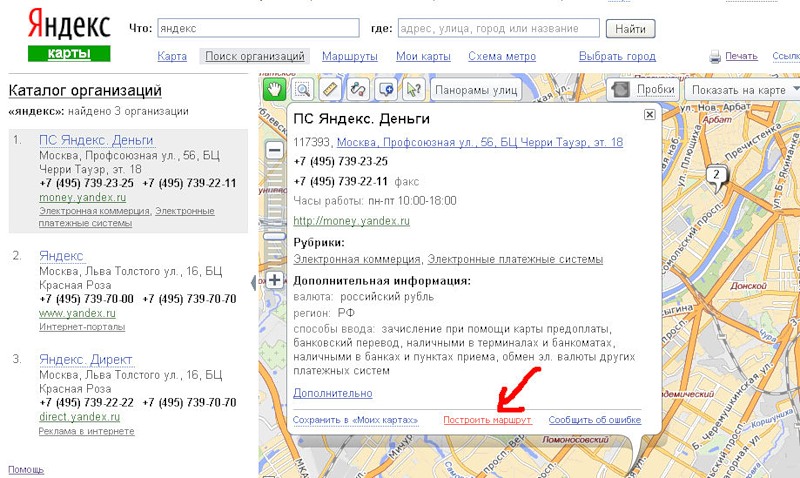
Task: Select the what's-here pointer tool
Action: coord(414,90)
